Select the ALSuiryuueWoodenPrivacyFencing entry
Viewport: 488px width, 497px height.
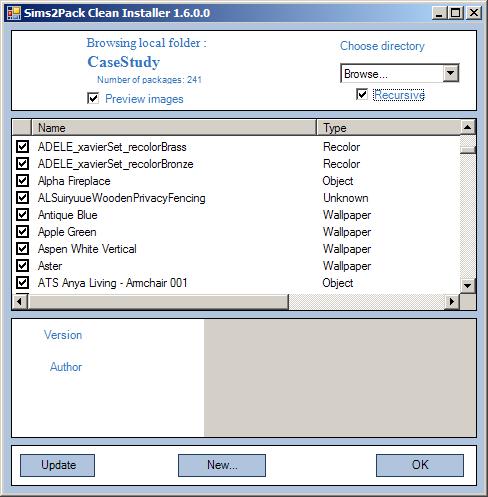tap(122, 198)
